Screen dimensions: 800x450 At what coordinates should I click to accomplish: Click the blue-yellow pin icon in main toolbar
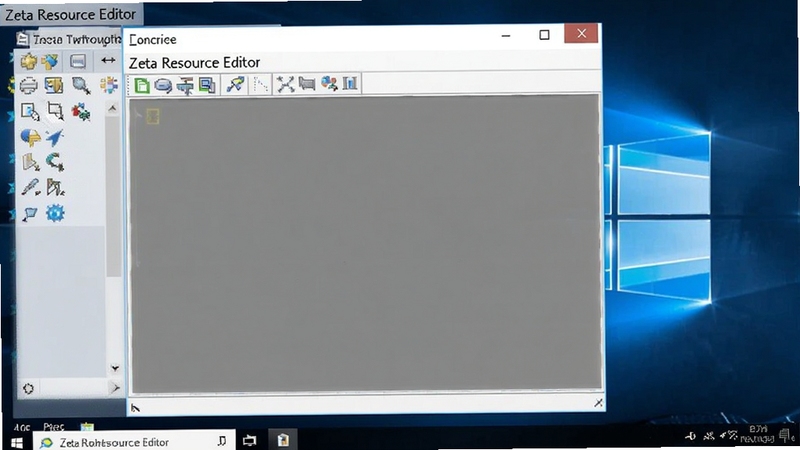click(x=235, y=84)
